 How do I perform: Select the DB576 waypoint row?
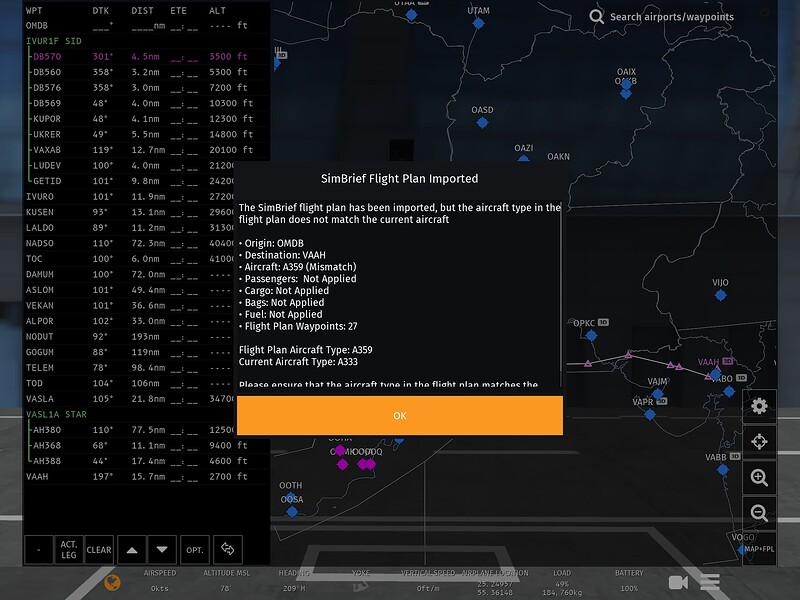[x=146, y=88]
